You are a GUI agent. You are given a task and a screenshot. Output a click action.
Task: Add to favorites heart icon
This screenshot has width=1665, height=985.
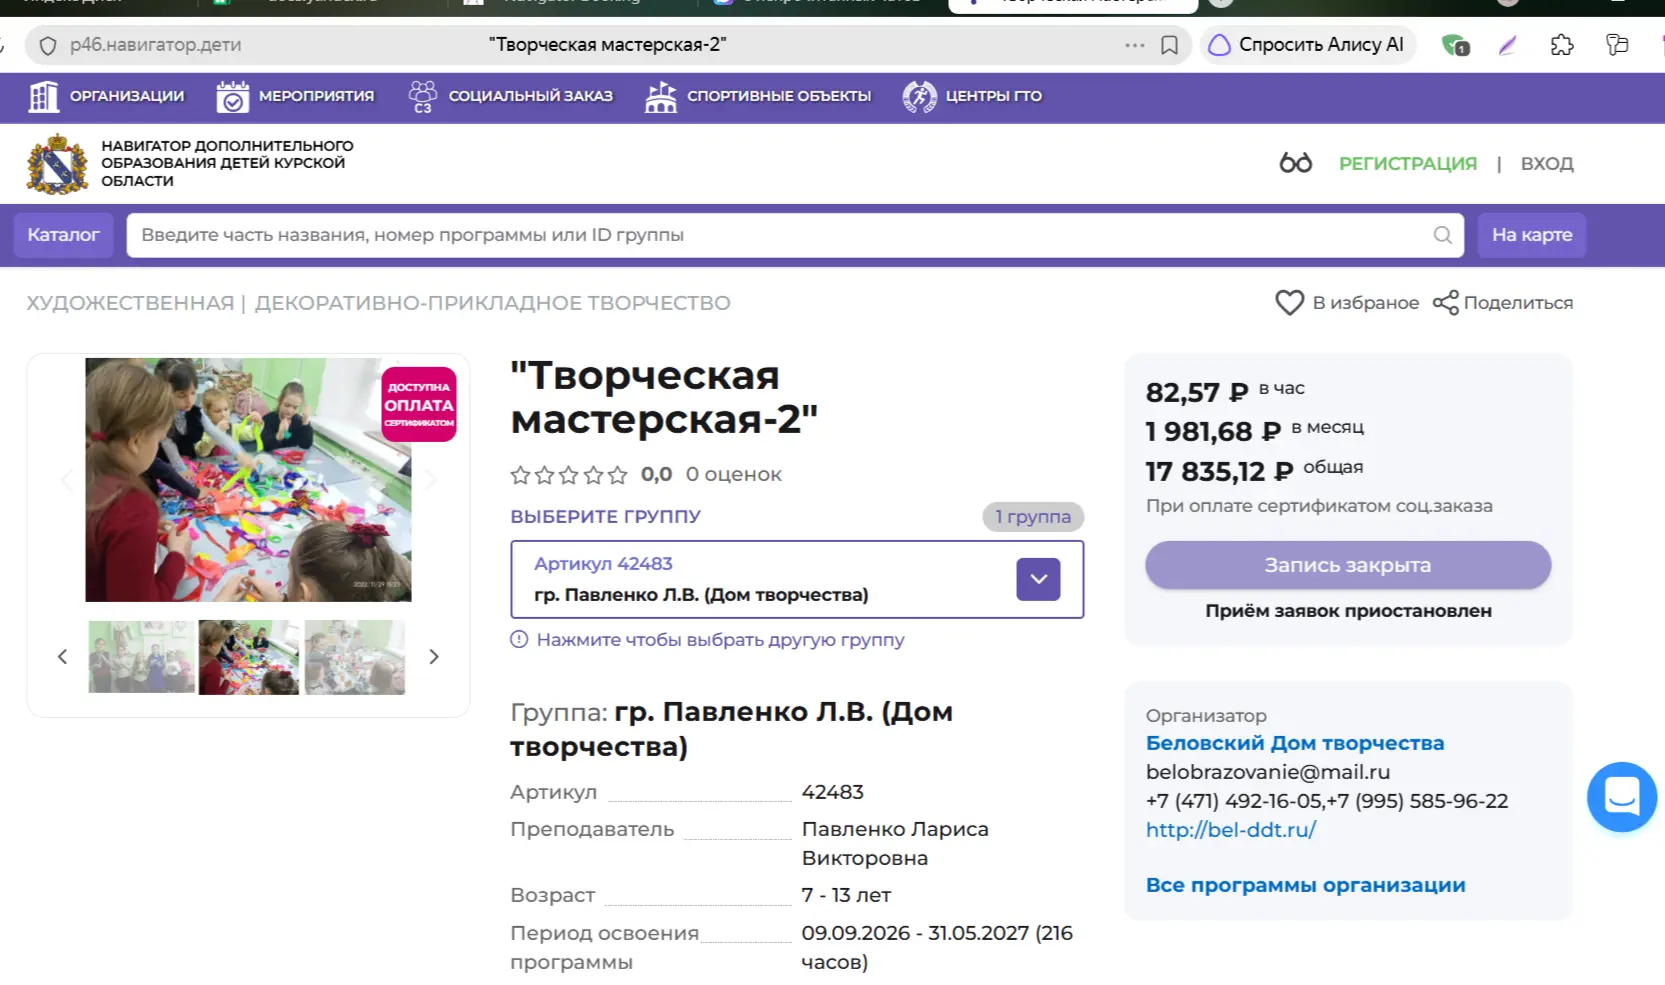click(1290, 302)
